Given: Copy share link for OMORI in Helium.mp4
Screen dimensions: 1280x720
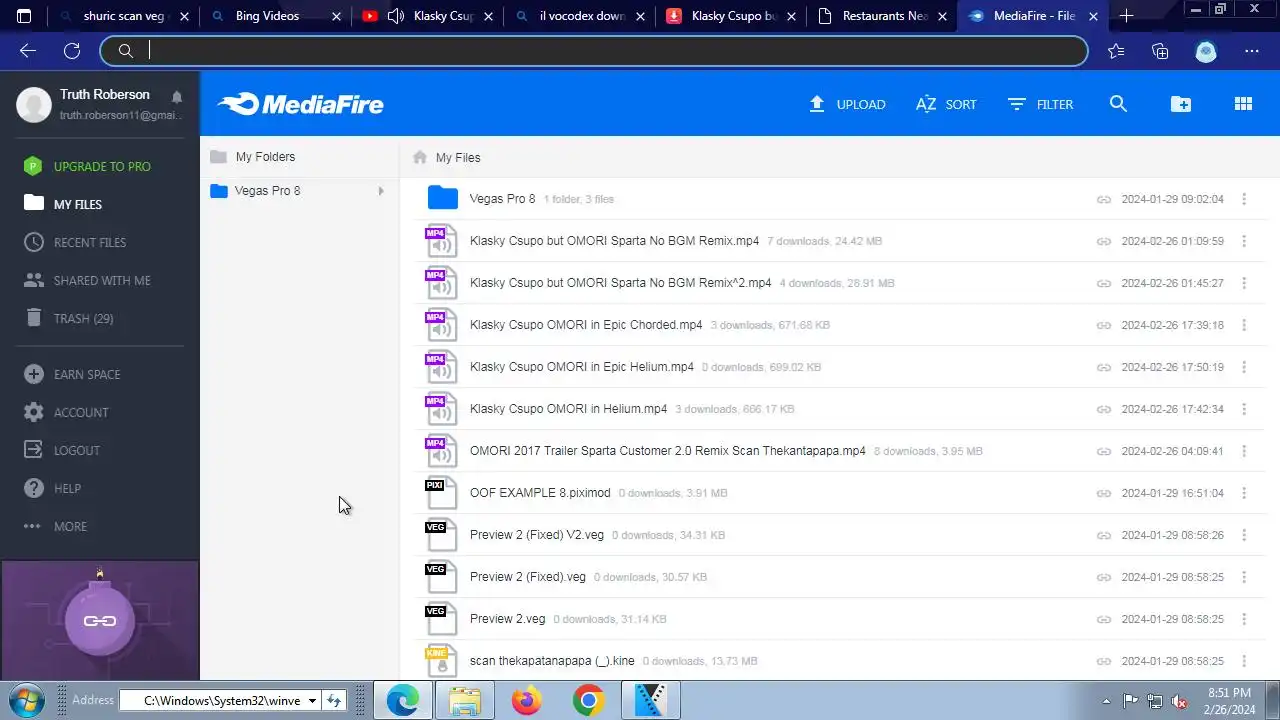Looking at the screenshot, I should [1104, 409].
